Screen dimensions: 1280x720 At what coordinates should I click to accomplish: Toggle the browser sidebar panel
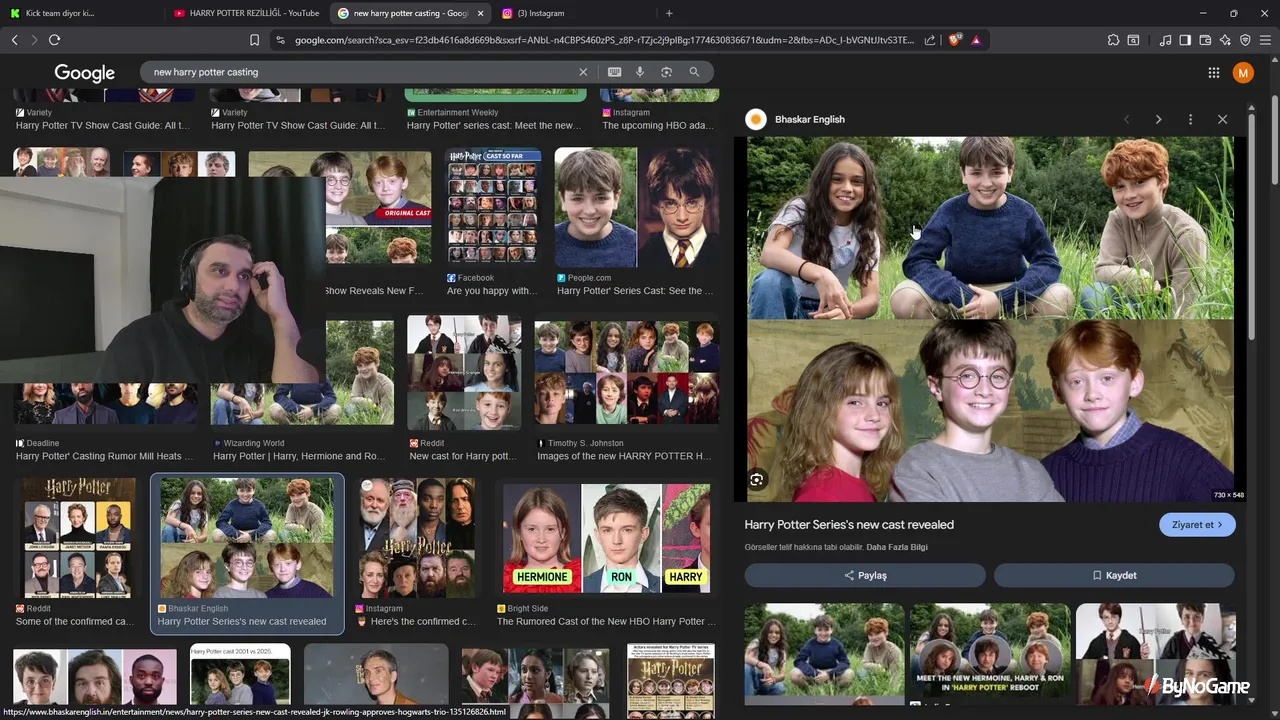tap(1185, 40)
